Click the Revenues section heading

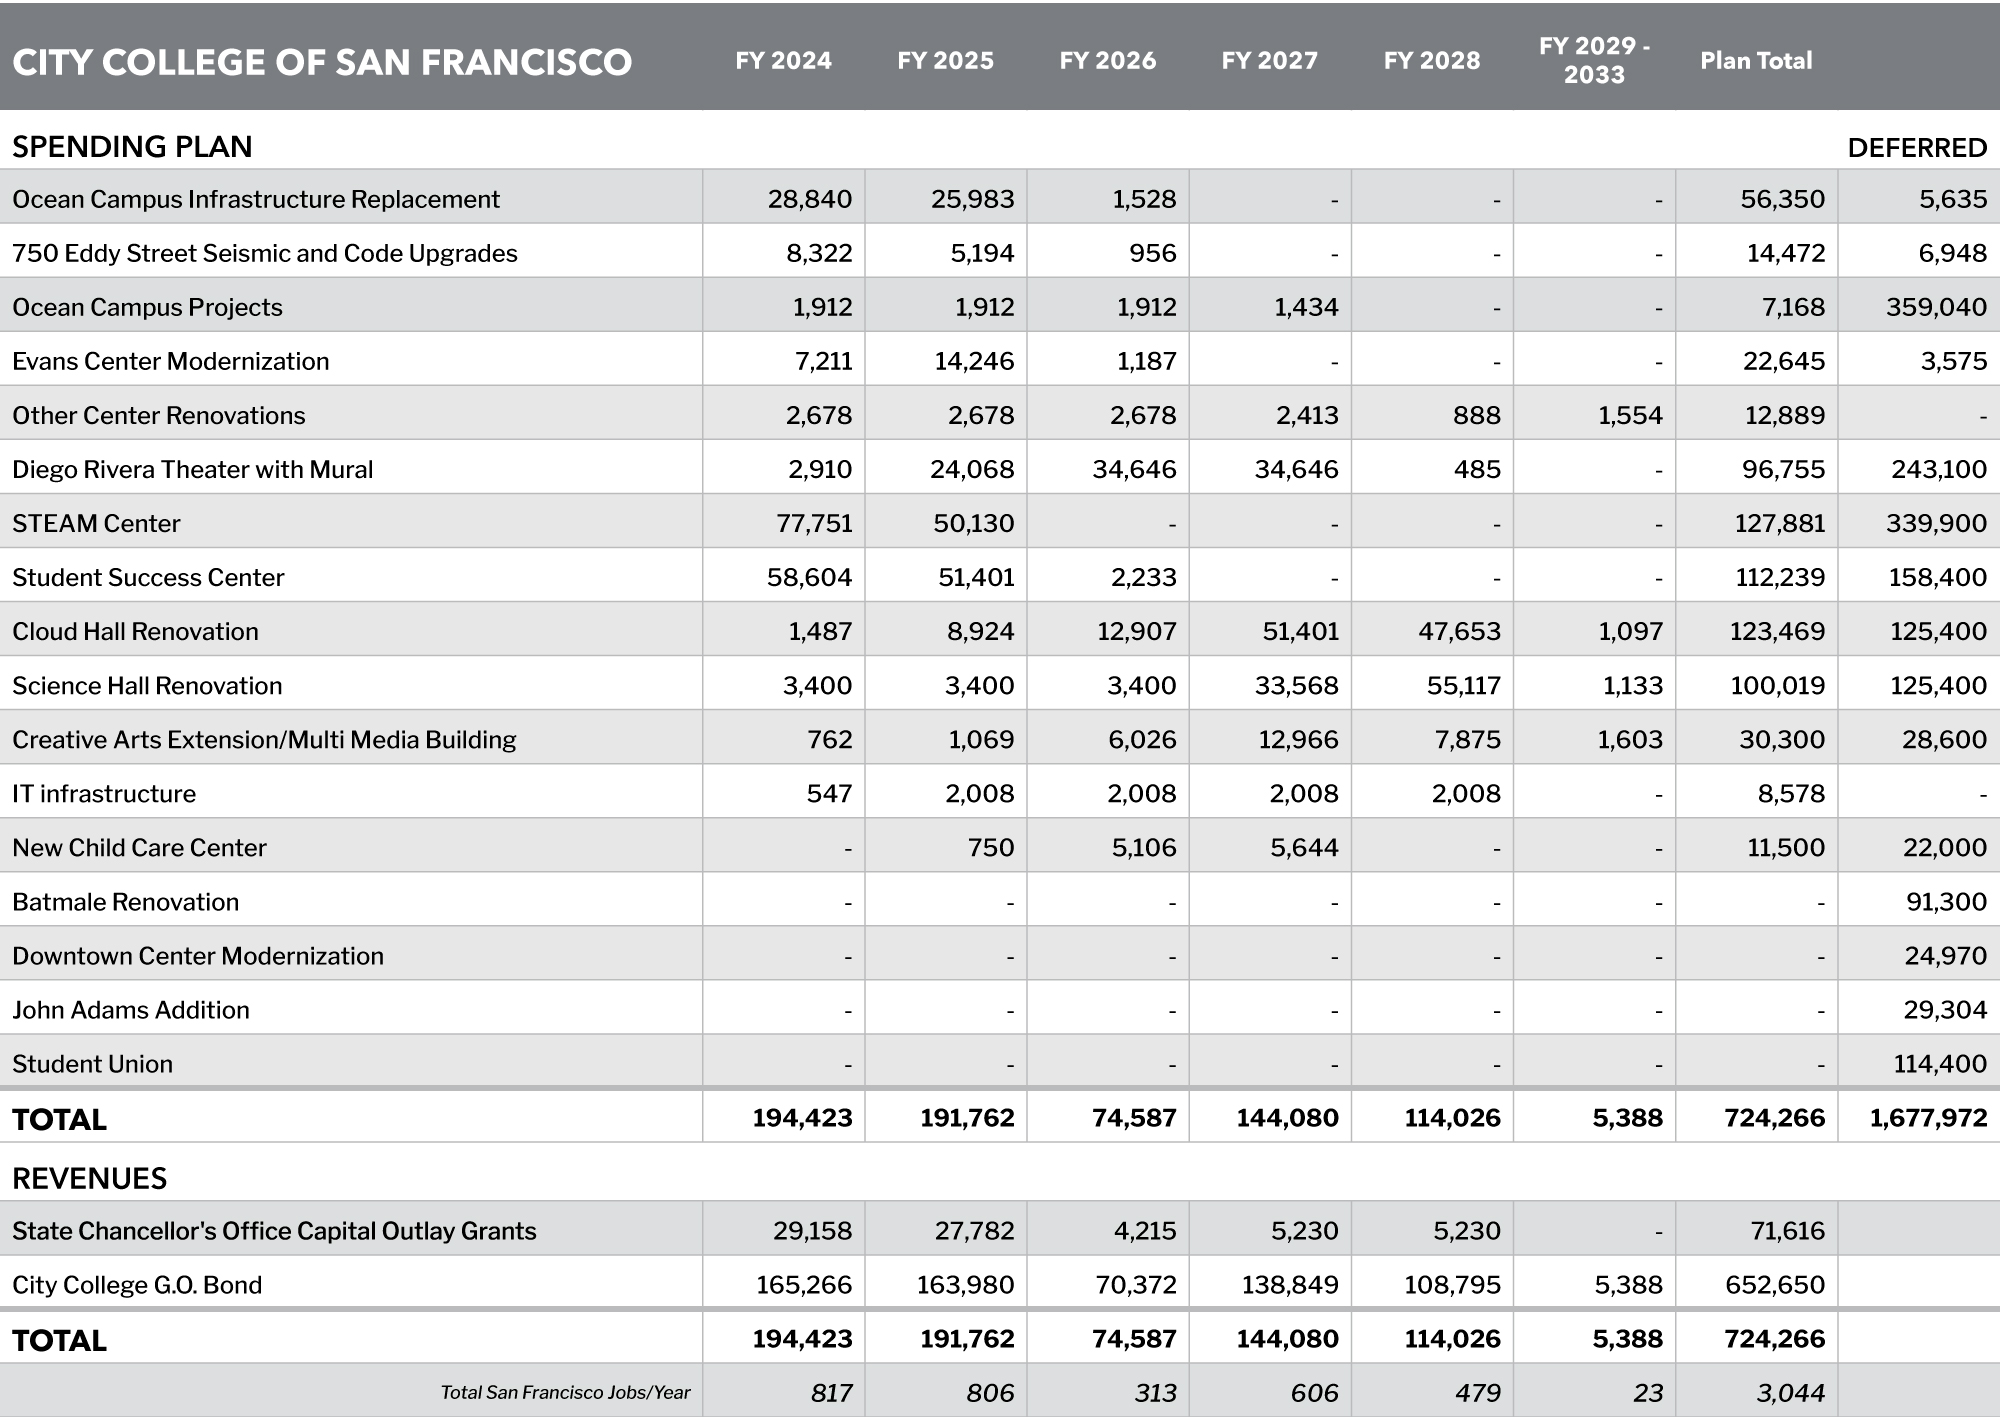89,1178
